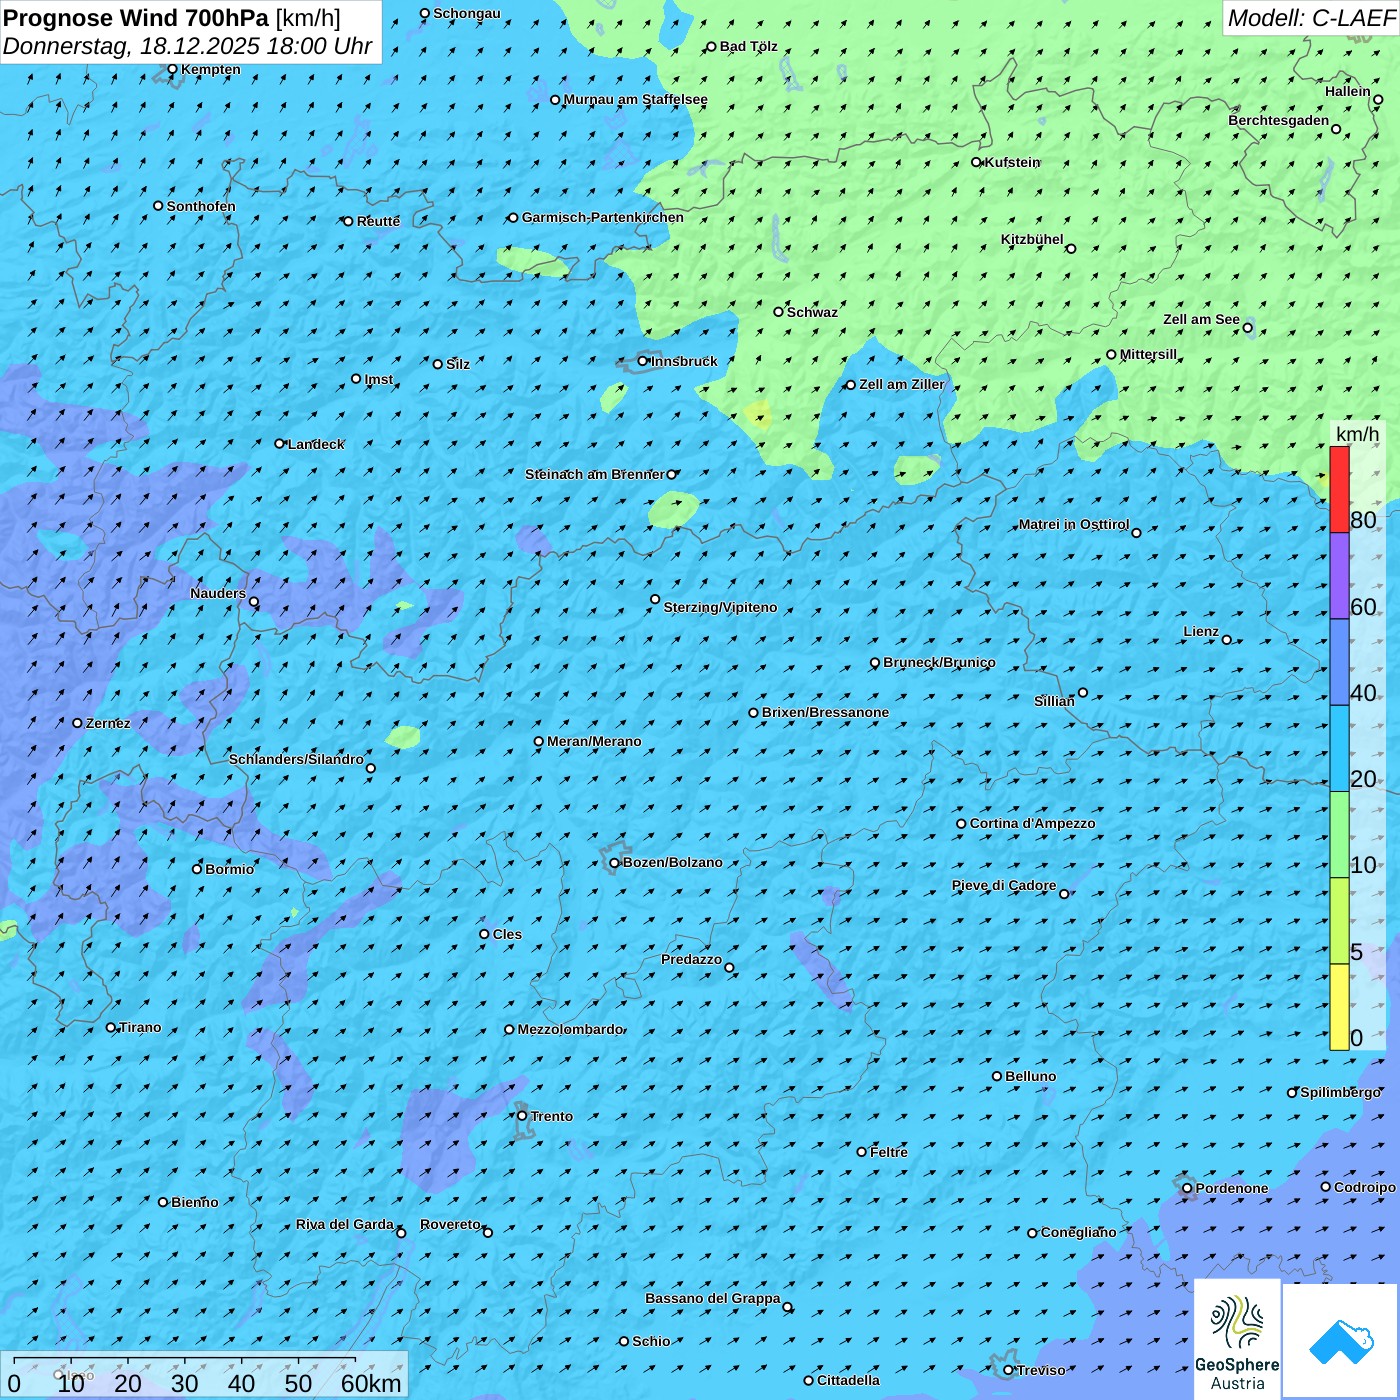Click the 'Schongau' label

tap(467, 14)
